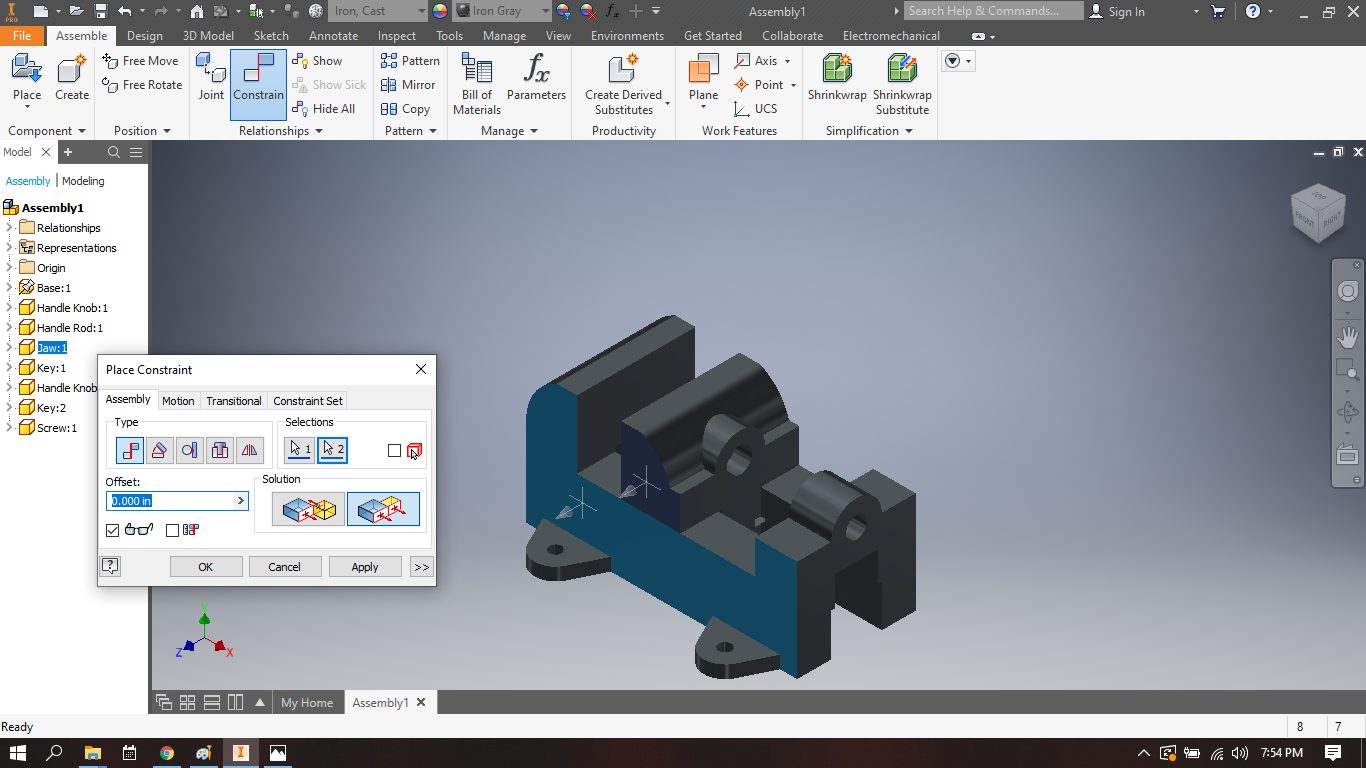Select the Tangent constraint type
This screenshot has width=1366, height=768.
(189, 450)
